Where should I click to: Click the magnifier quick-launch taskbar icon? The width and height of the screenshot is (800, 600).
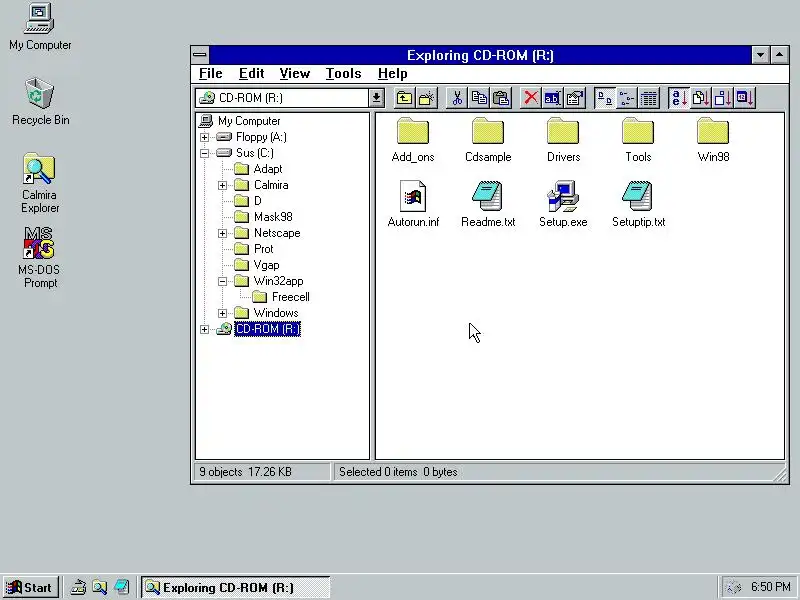(99, 588)
